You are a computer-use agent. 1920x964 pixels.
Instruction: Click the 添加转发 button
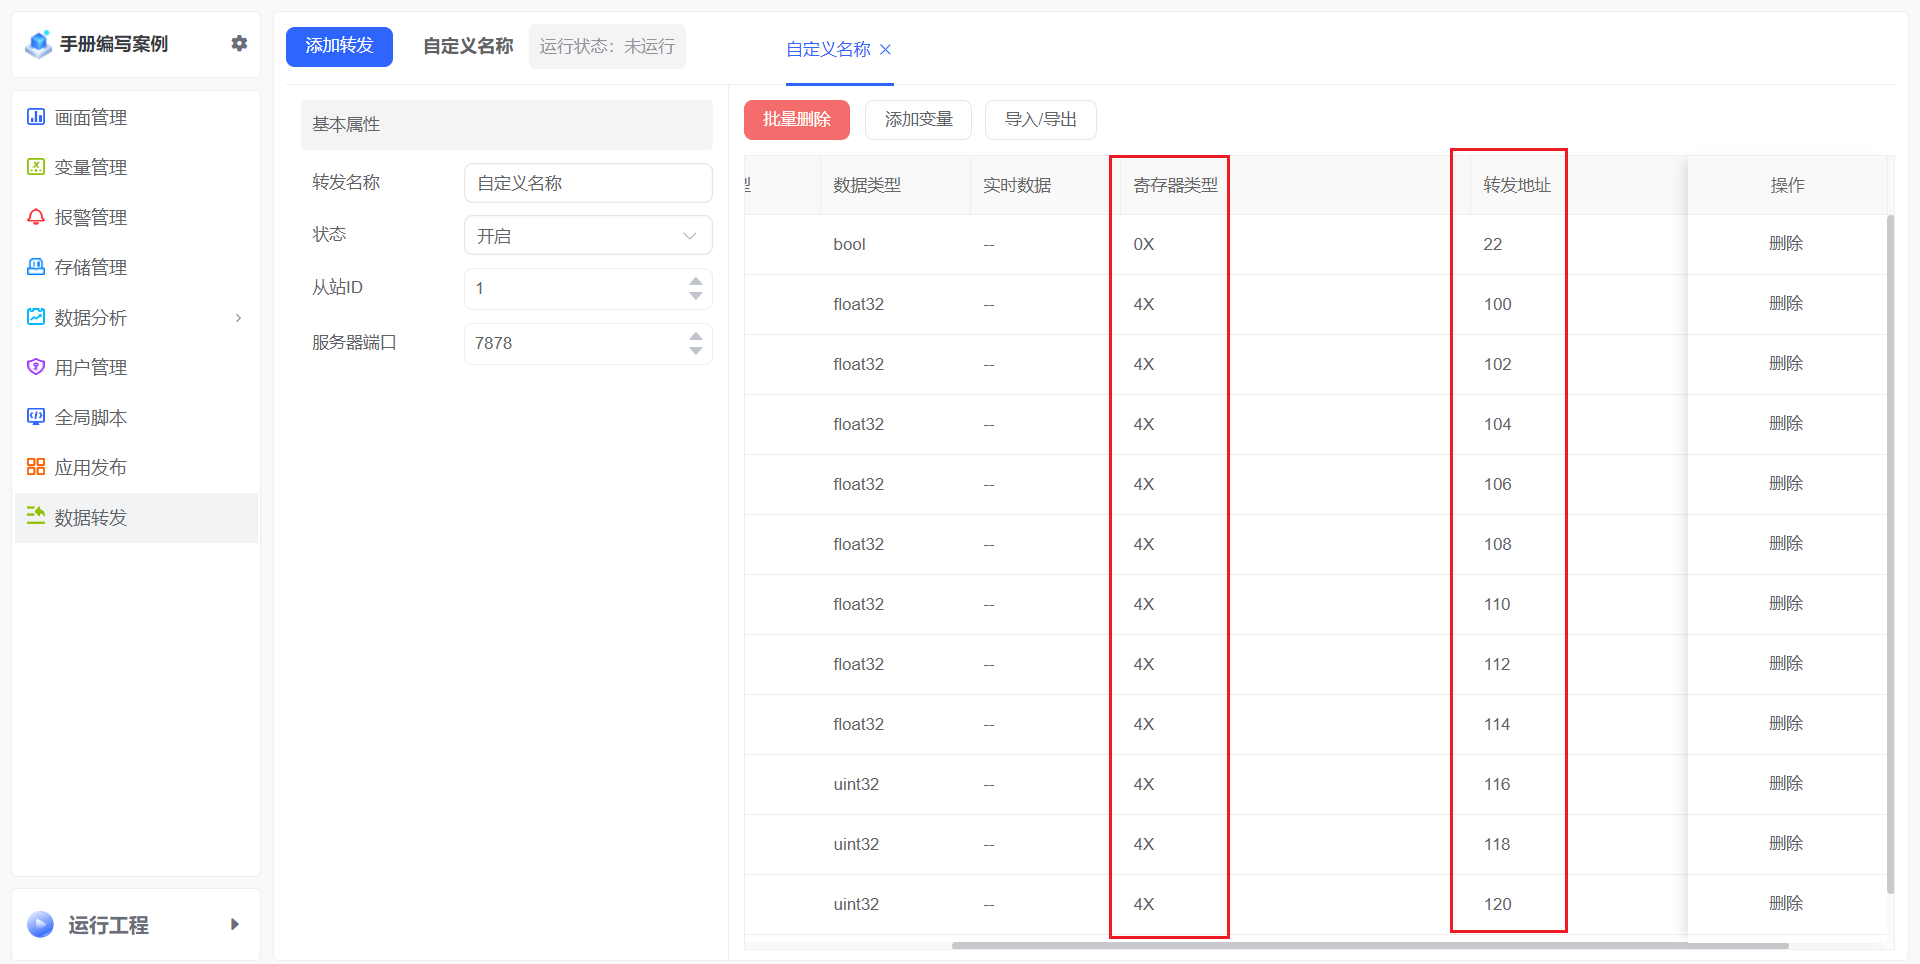(x=339, y=46)
